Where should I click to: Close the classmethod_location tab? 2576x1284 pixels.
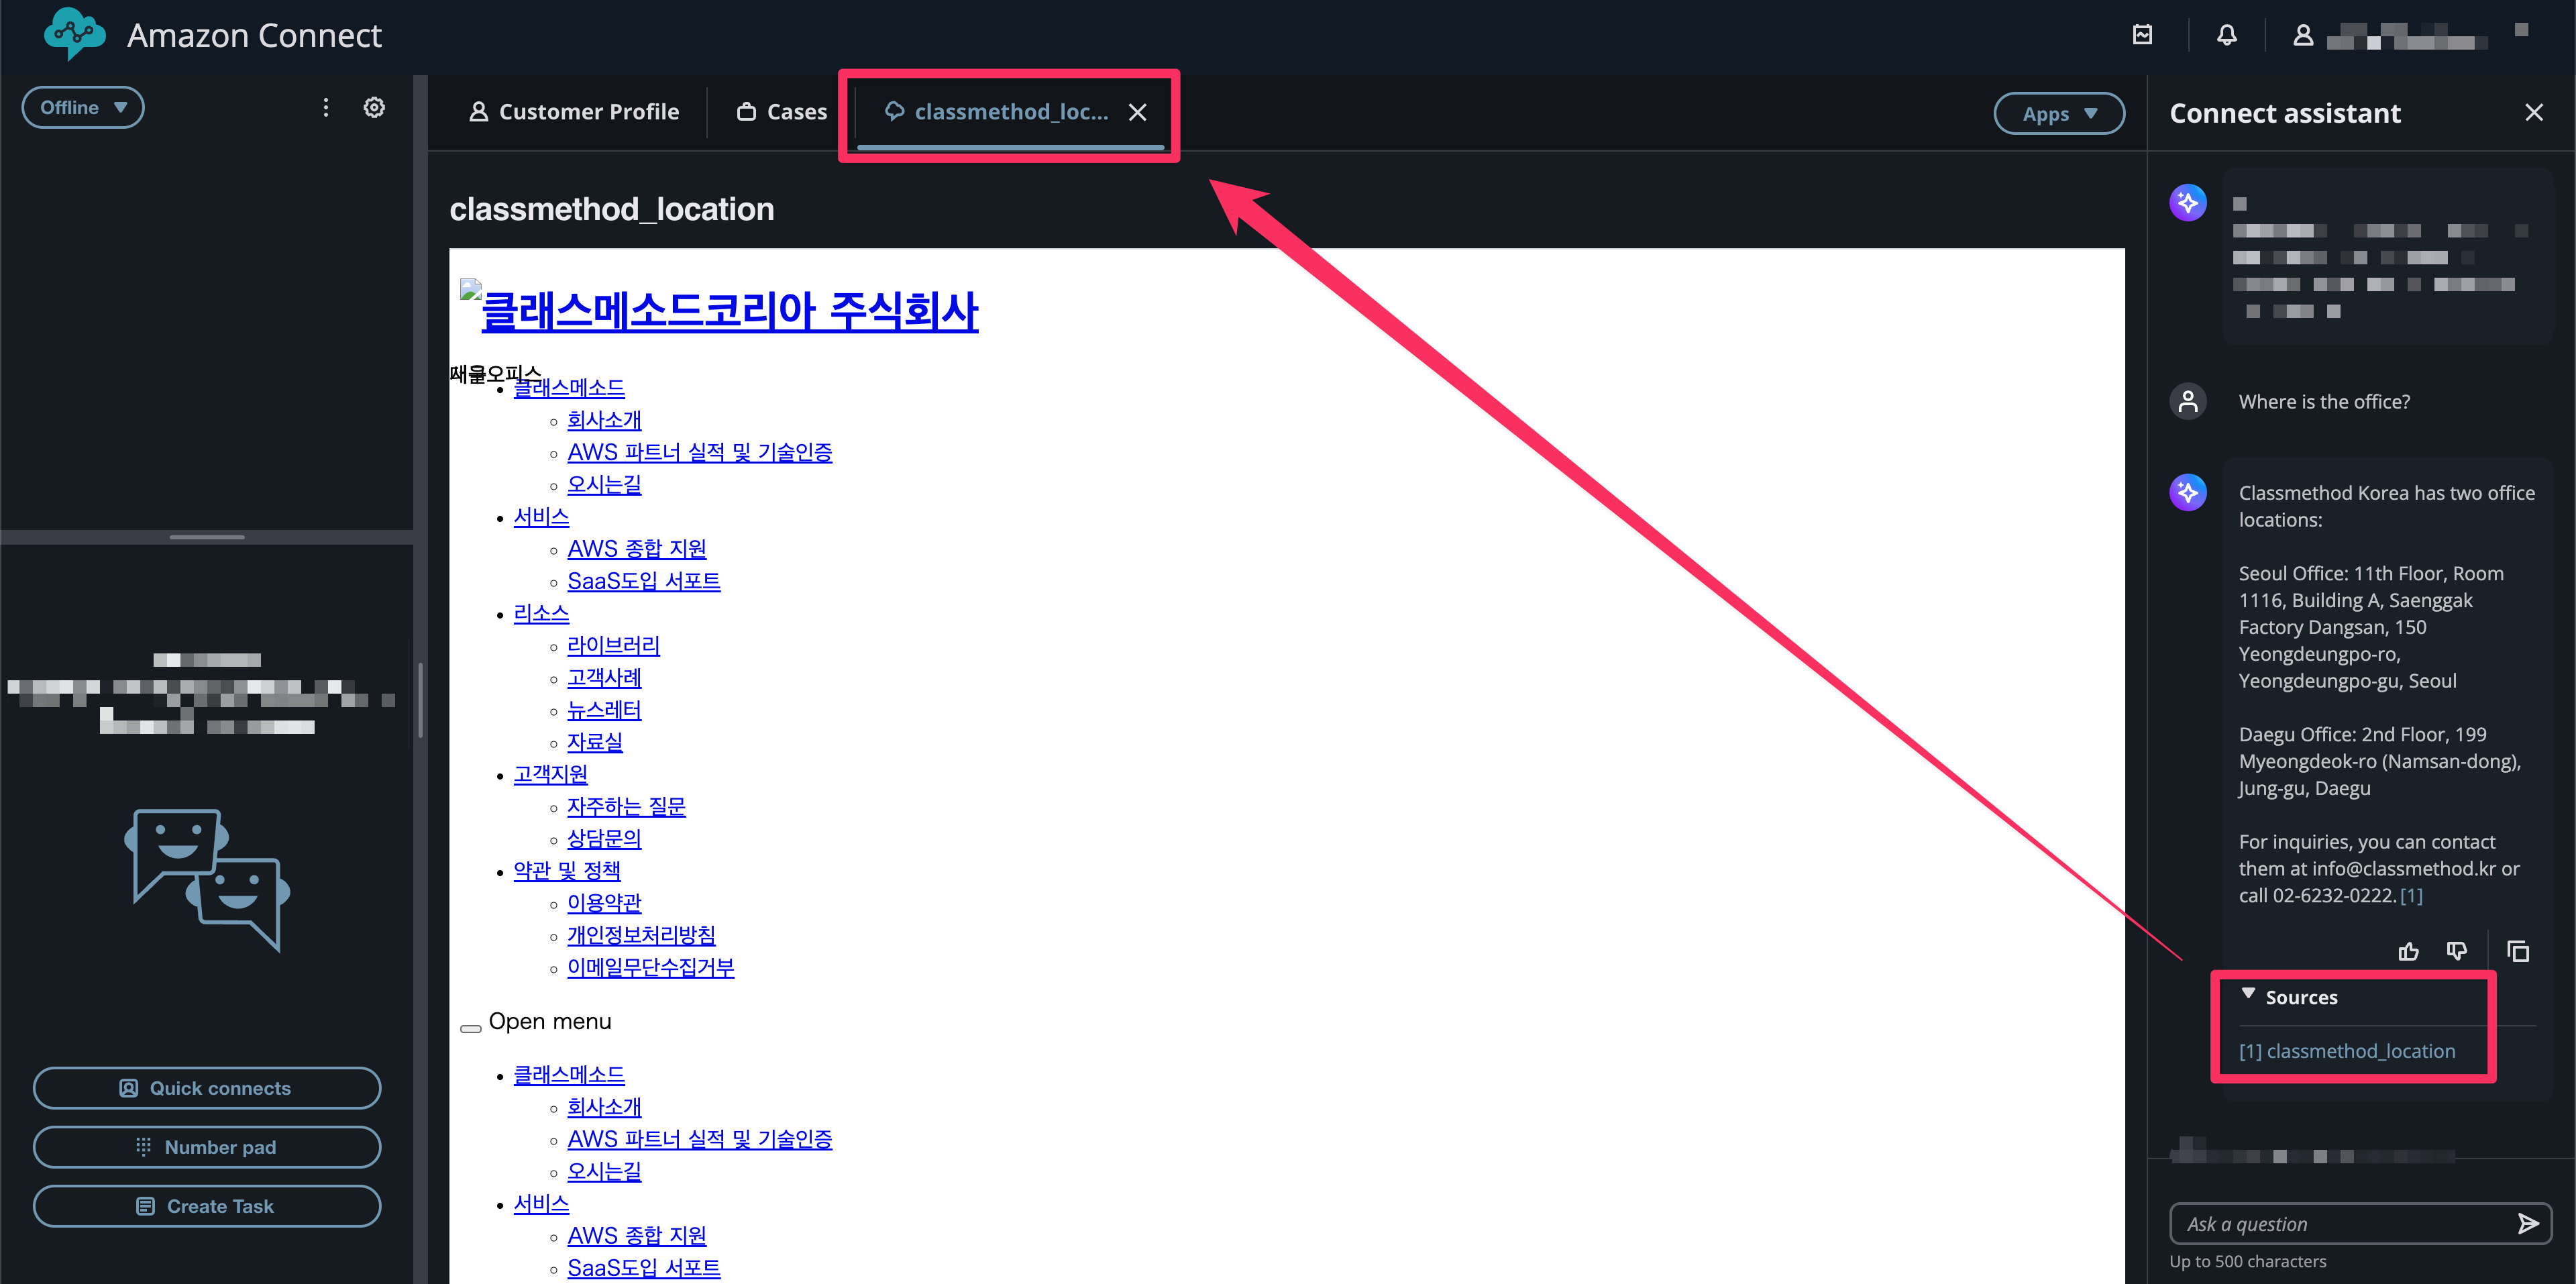coord(1137,113)
